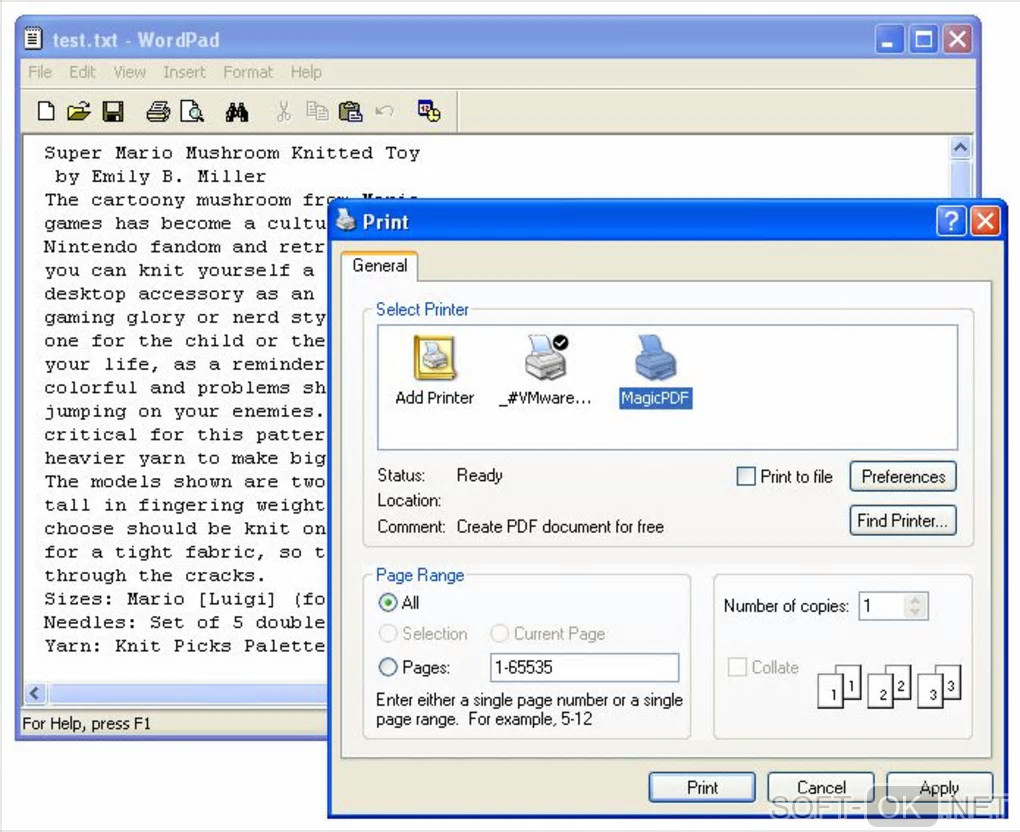Click the New document icon in WordPad toolbar

pyautogui.click(x=46, y=111)
